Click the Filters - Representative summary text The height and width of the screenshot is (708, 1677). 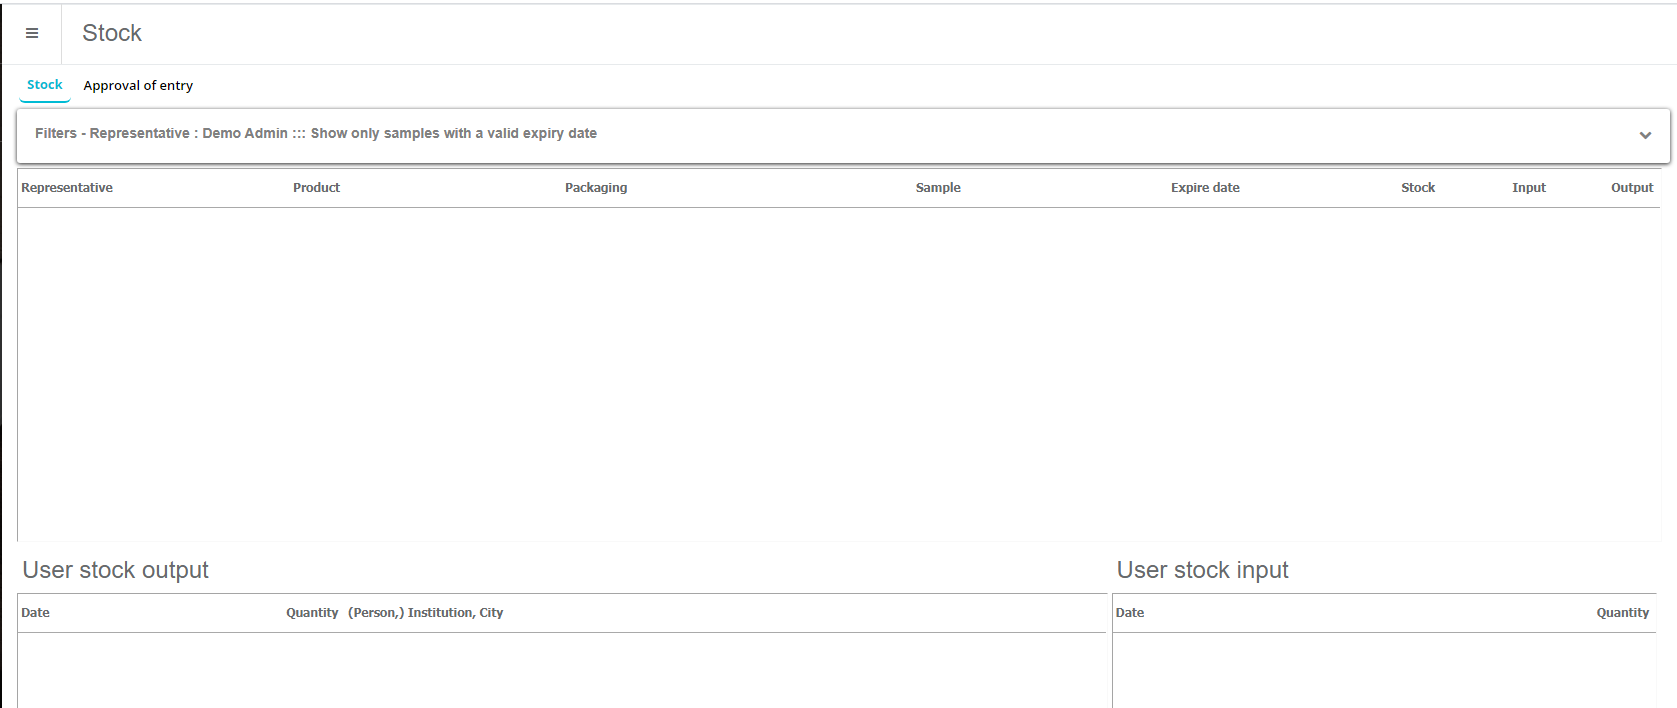pos(316,134)
